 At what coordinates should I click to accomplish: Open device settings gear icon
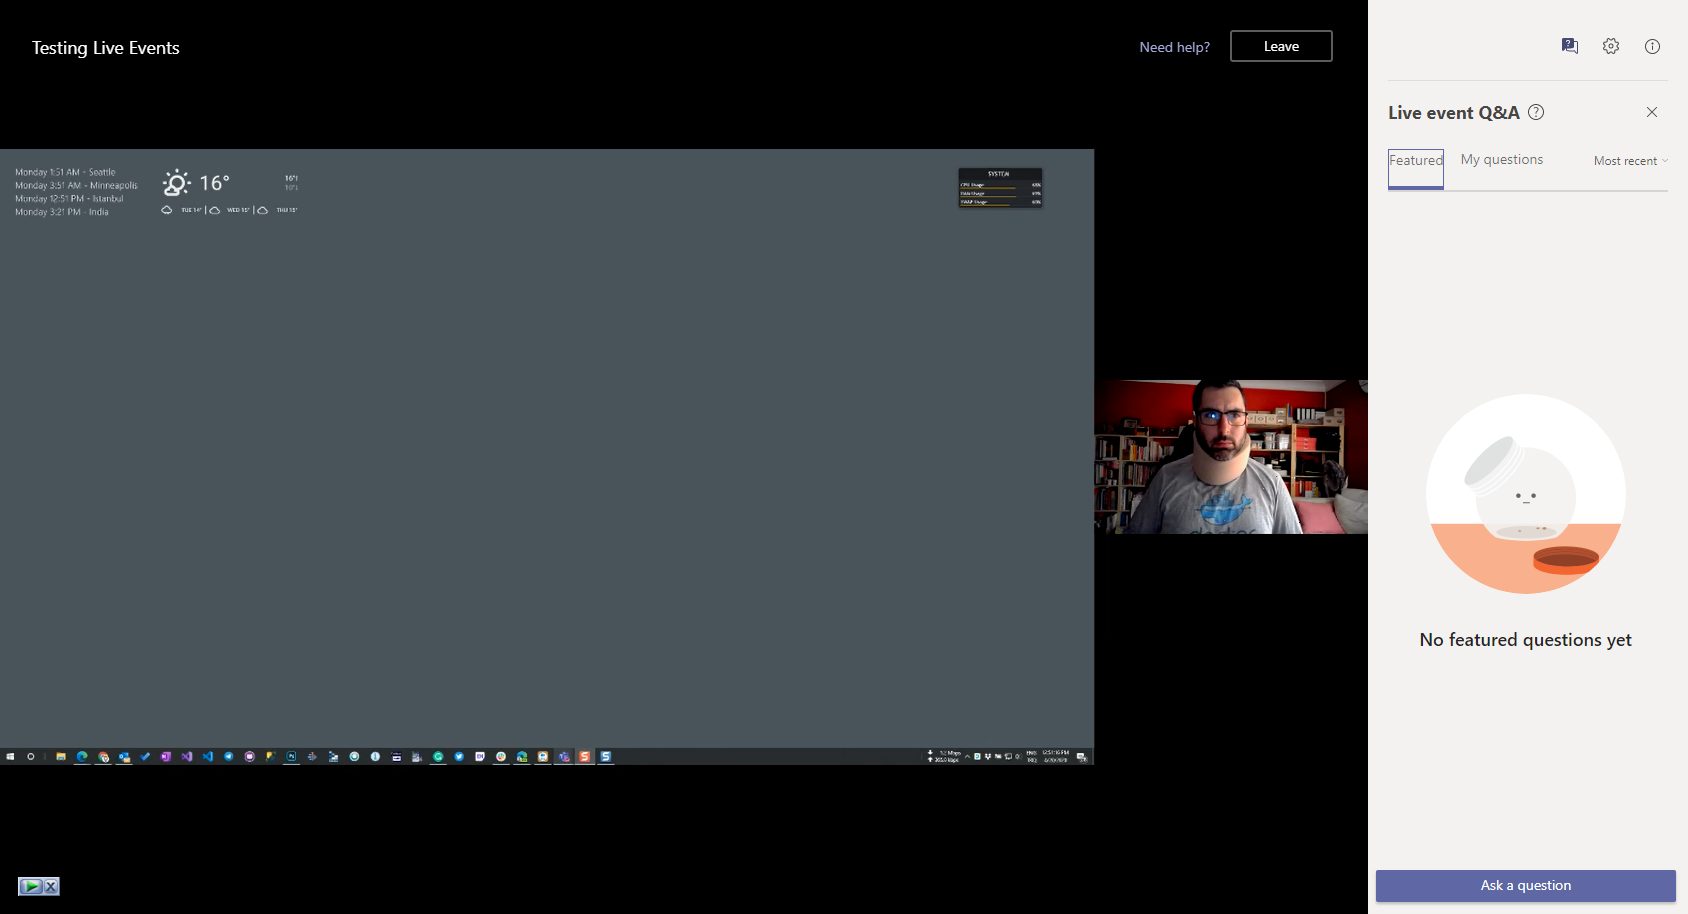coord(1611,46)
